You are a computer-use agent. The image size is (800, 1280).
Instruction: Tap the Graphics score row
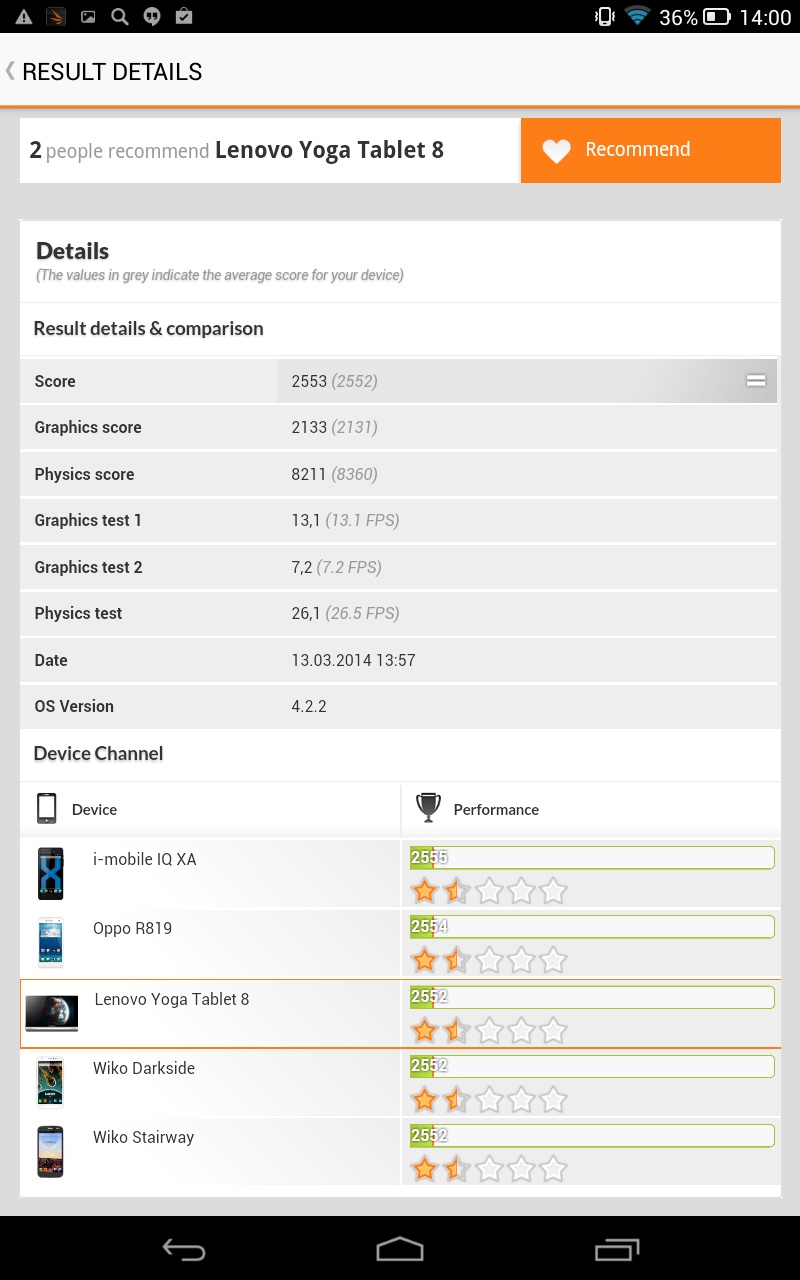tap(400, 427)
